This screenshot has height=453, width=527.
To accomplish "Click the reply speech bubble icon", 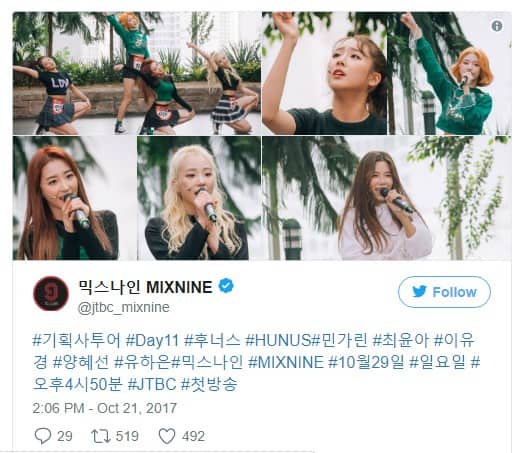I will click(43, 436).
